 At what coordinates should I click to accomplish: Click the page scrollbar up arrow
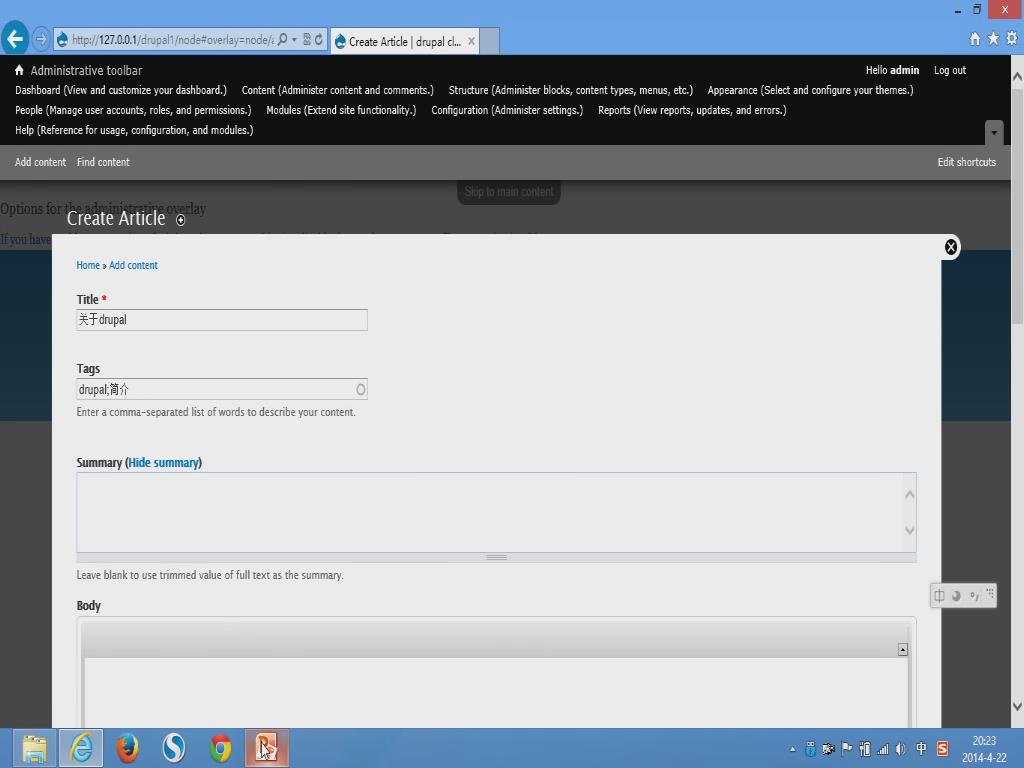point(1017,76)
